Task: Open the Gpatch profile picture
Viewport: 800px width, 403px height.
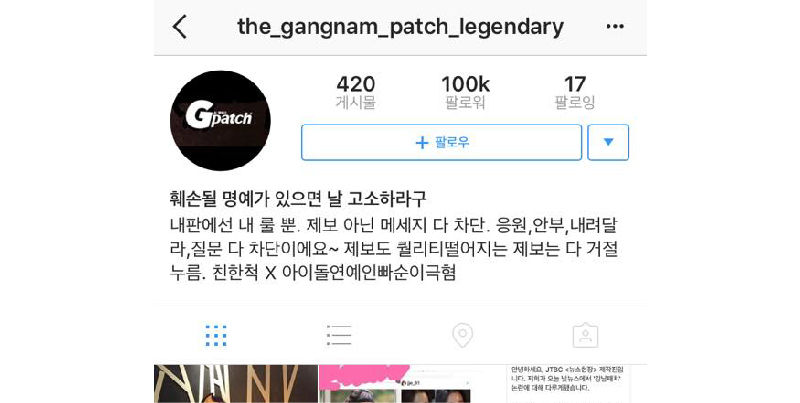Action: pos(220,121)
